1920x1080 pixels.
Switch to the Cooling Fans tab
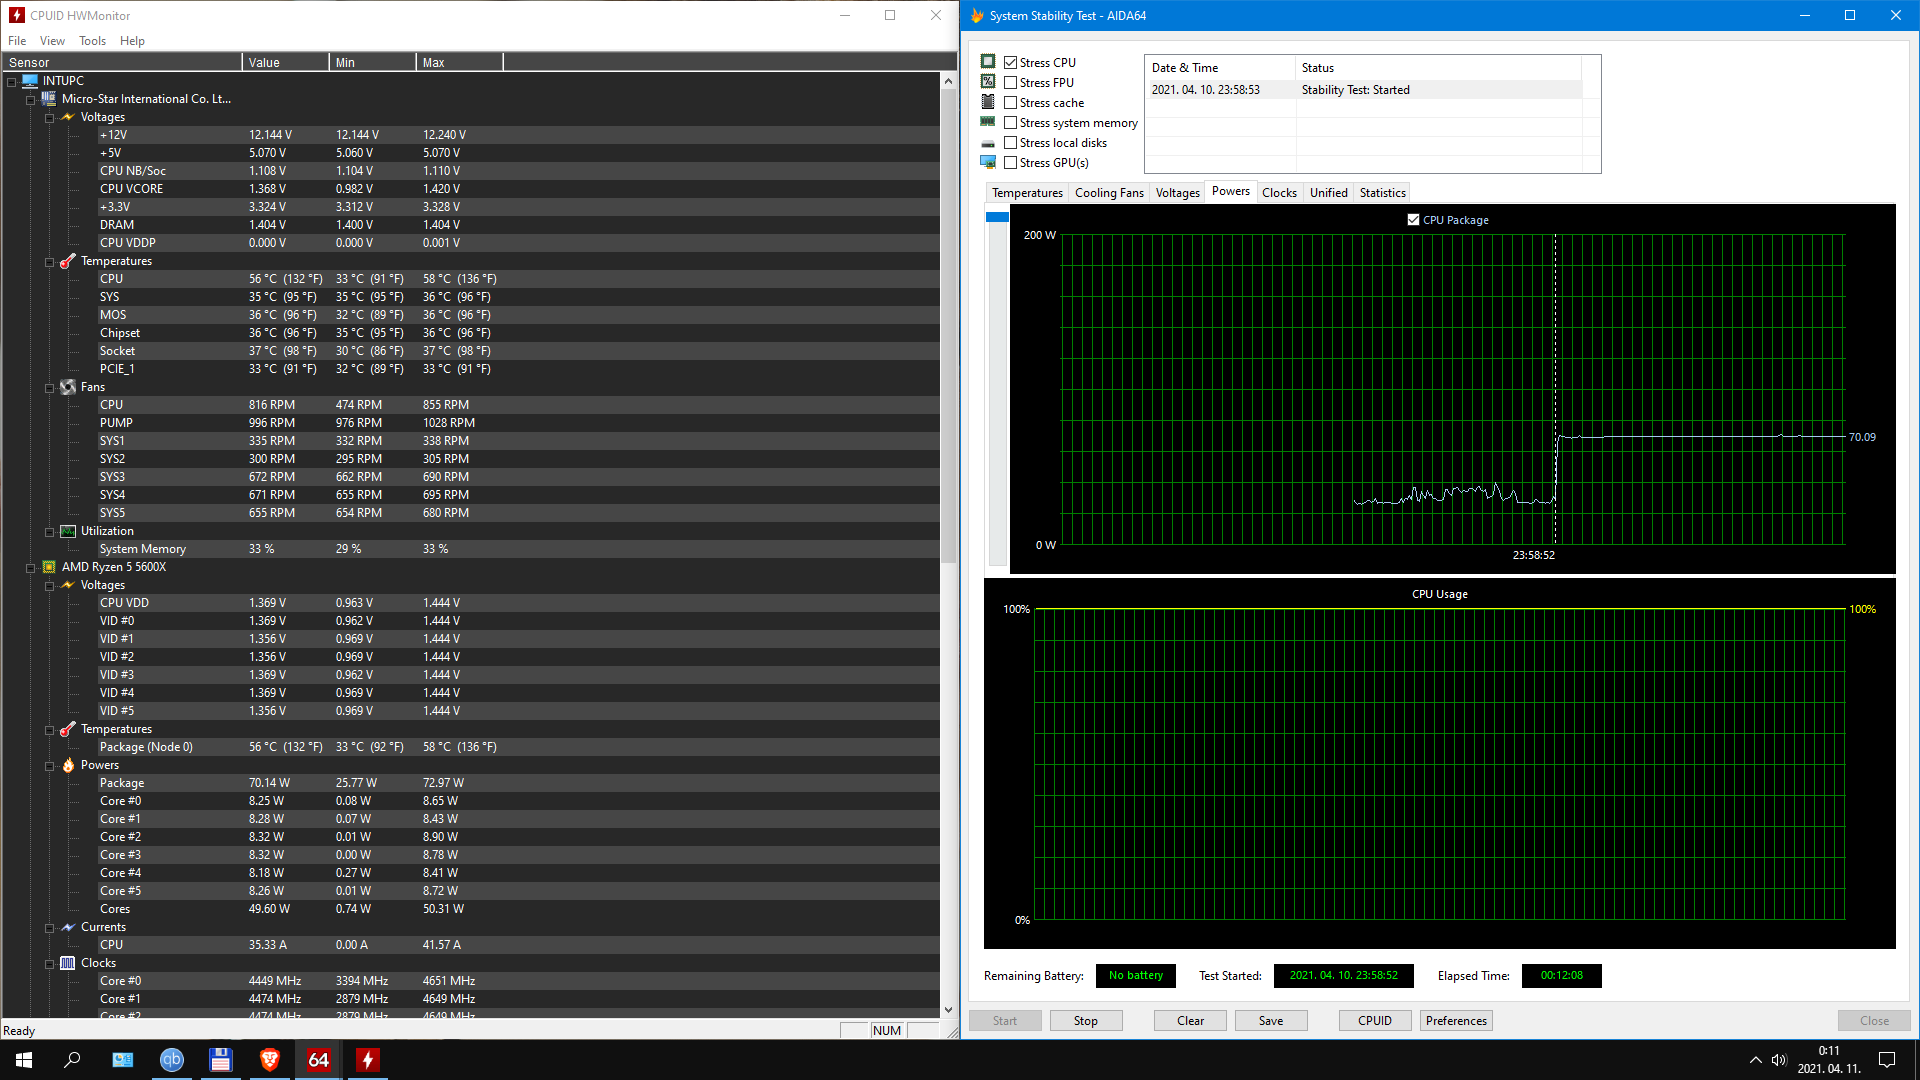(1109, 193)
